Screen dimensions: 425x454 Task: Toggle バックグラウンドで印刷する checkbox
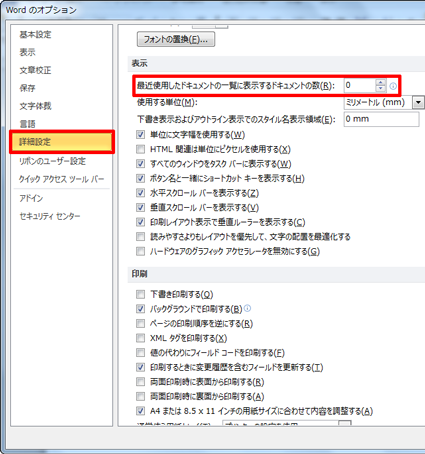click(x=140, y=309)
